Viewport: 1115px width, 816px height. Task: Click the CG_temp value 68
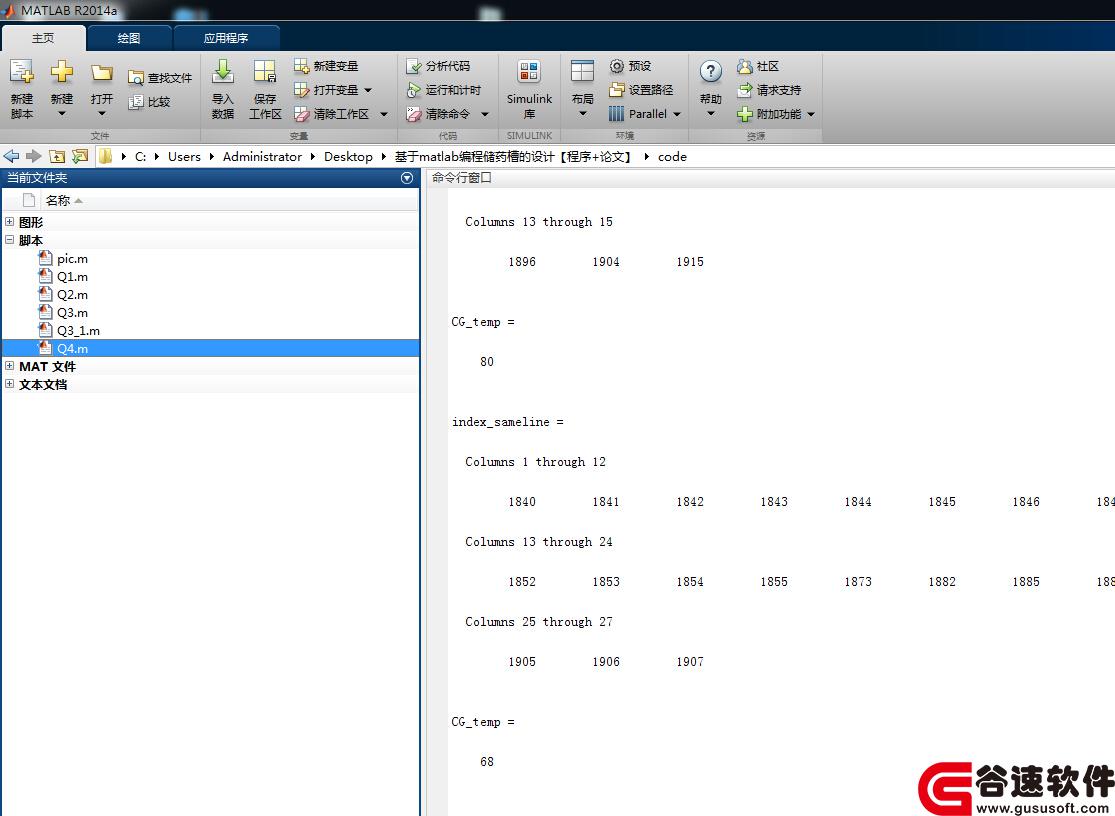[487, 761]
